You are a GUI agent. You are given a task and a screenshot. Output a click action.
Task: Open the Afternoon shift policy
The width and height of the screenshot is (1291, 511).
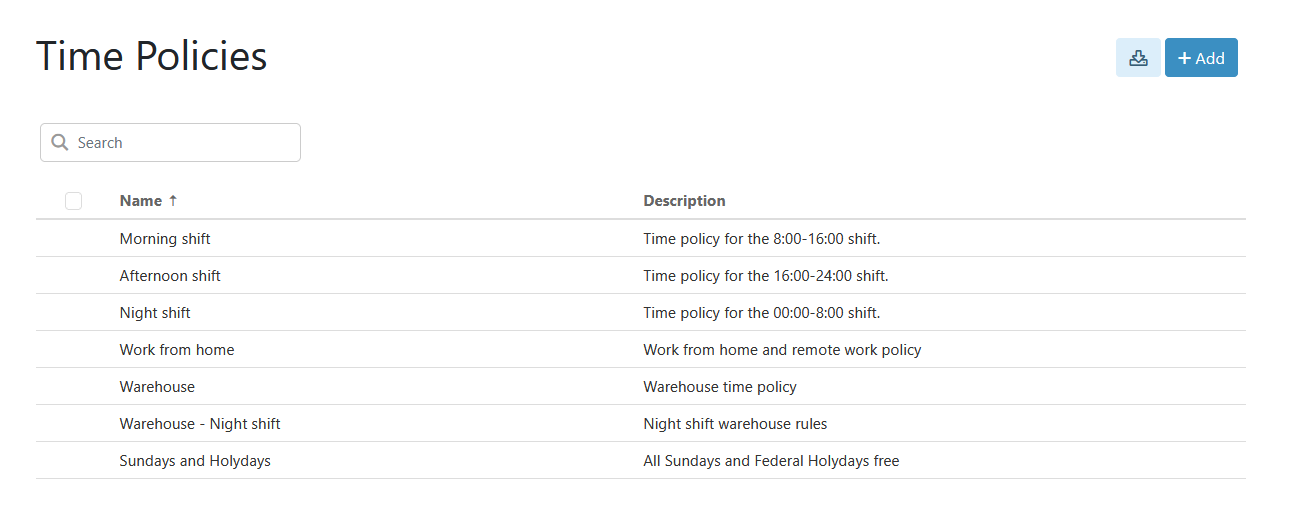point(170,275)
